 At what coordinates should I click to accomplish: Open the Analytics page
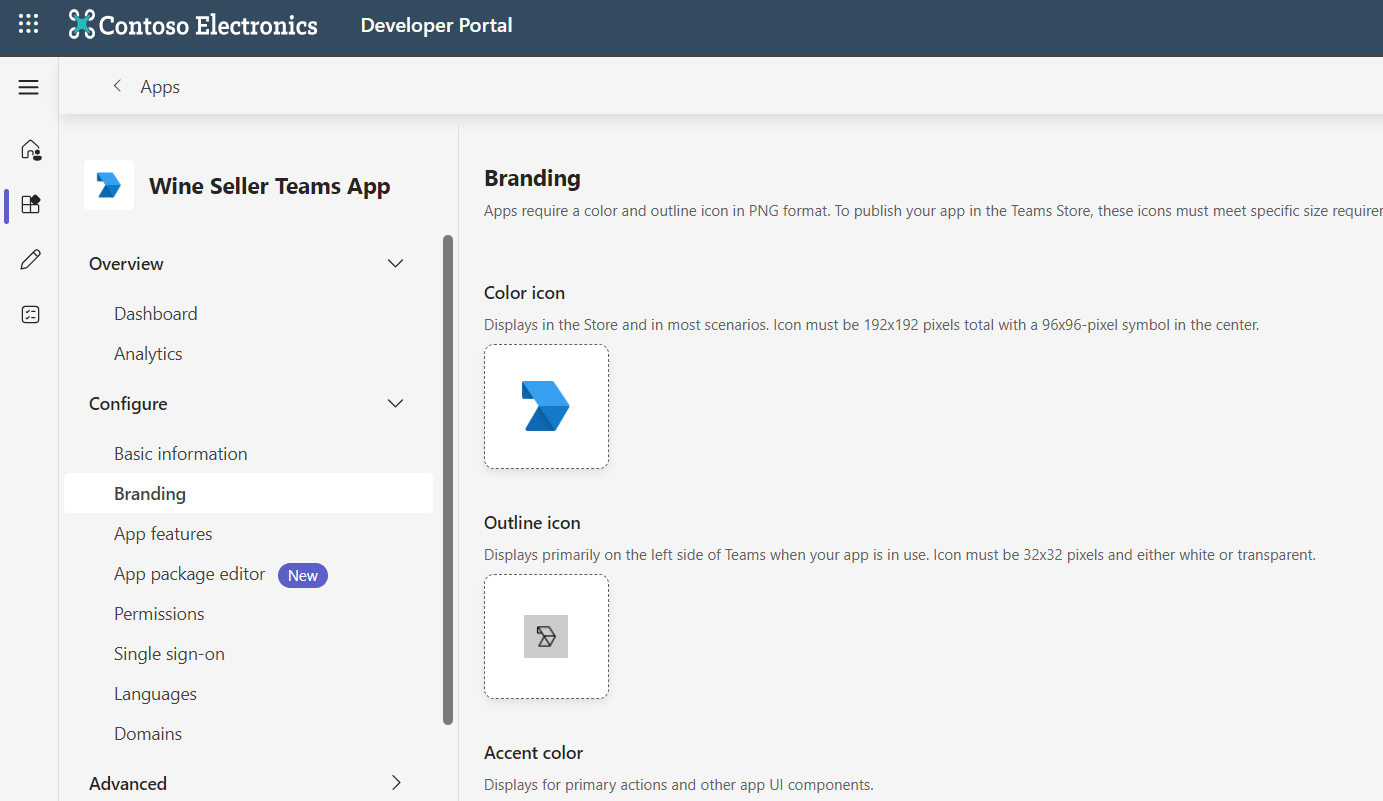click(148, 353)
